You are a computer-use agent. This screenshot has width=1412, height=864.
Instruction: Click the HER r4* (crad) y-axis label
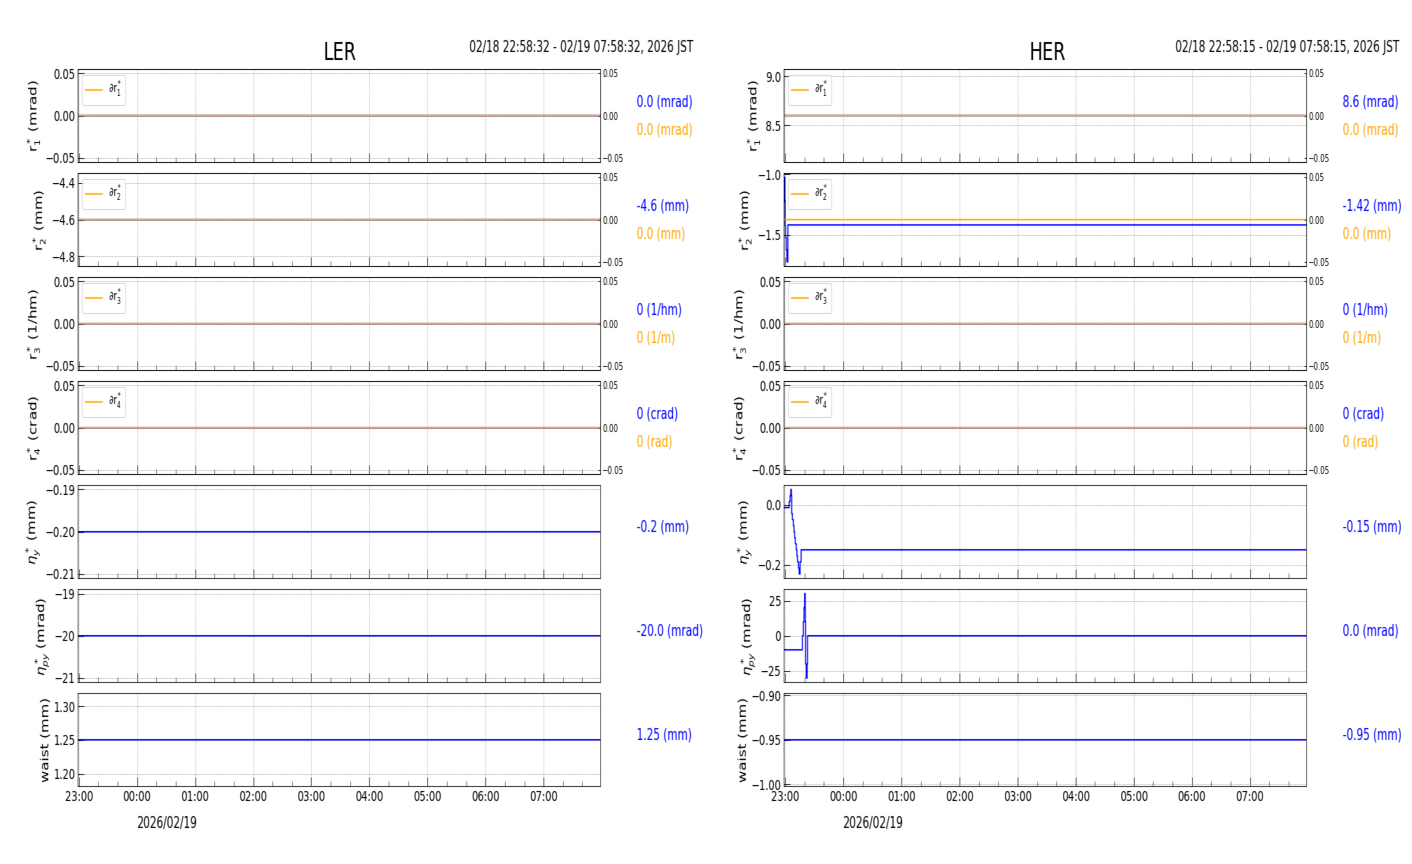(x=739, y=428)
